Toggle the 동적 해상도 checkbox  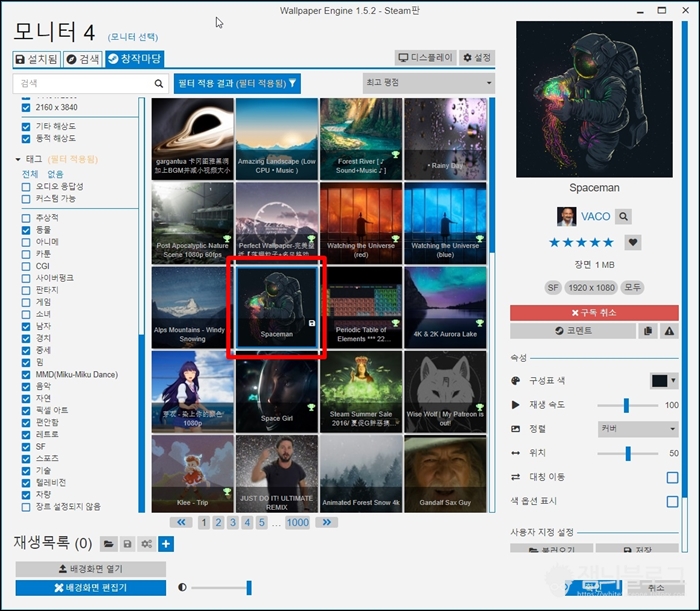point(26,139)
